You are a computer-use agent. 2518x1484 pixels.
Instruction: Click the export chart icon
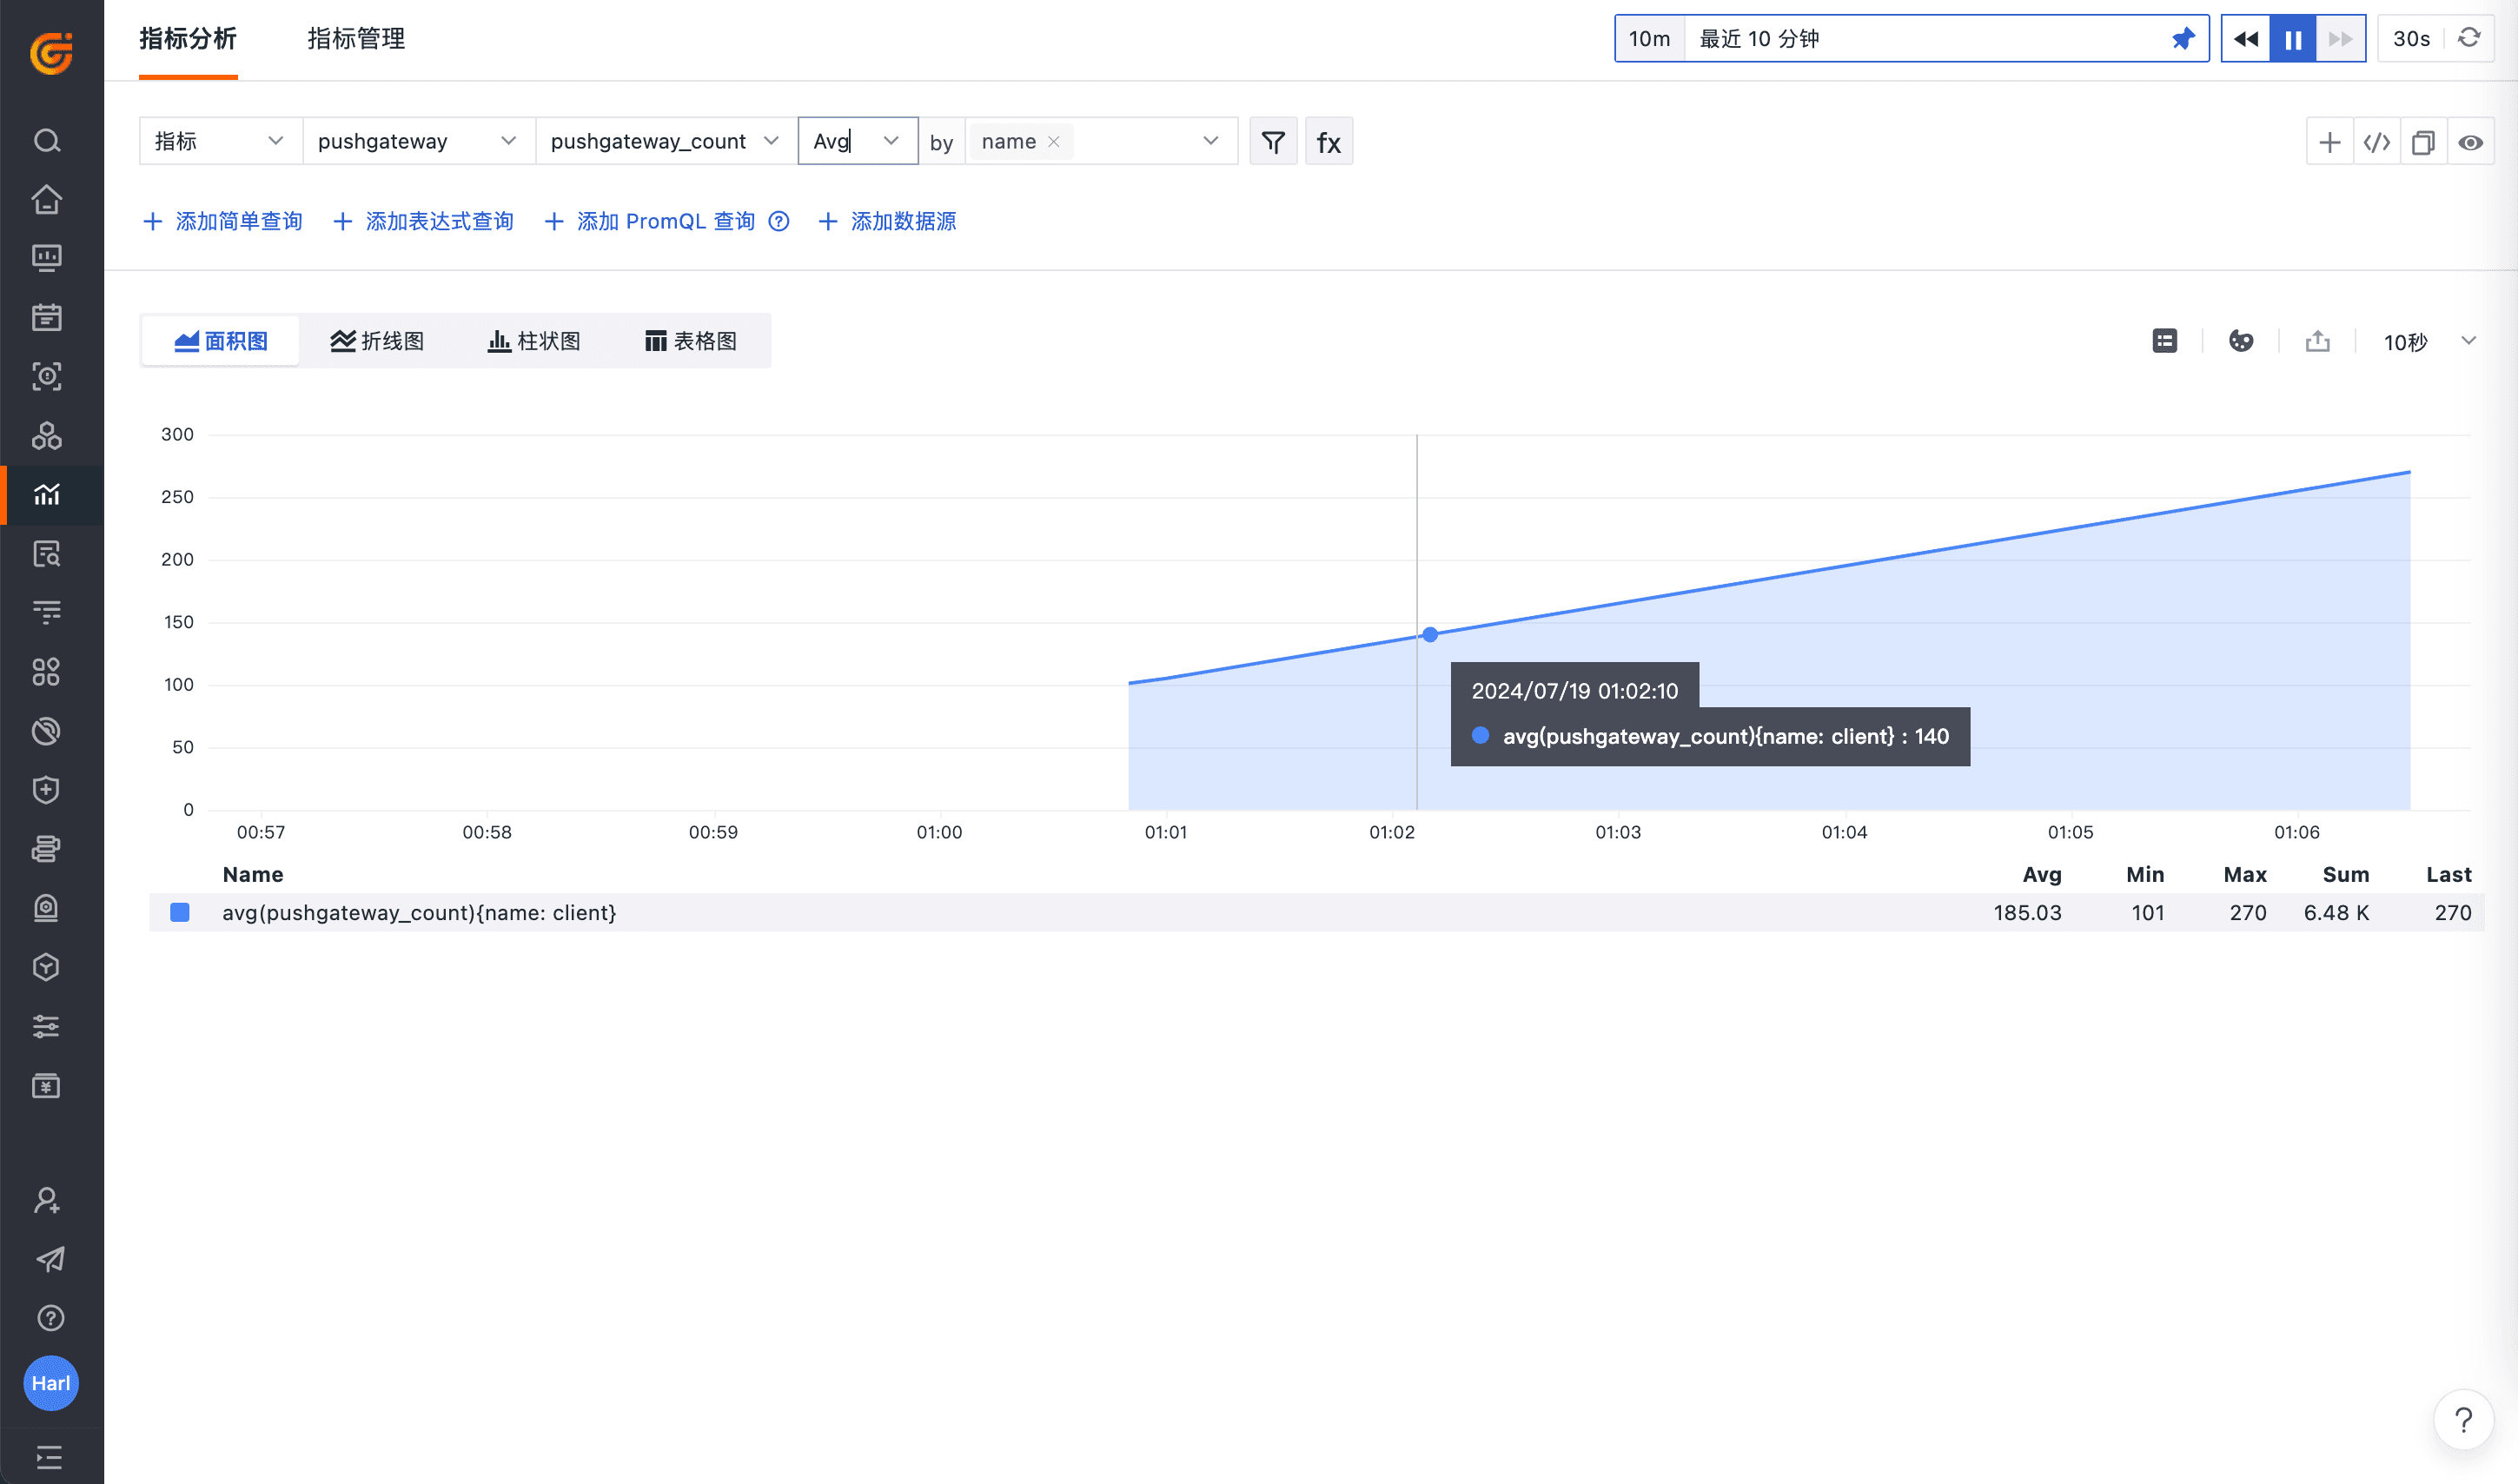coord(2317,341)
